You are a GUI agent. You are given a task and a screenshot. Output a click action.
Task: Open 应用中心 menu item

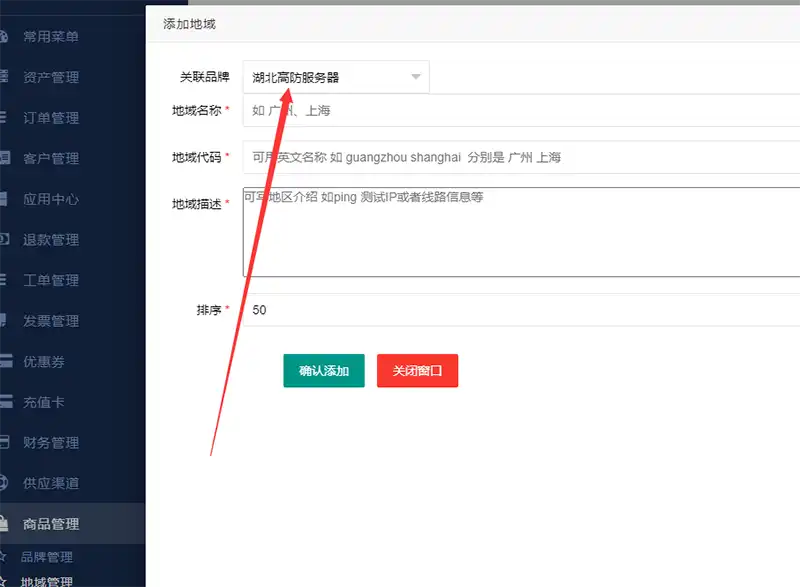pos(51,199)
